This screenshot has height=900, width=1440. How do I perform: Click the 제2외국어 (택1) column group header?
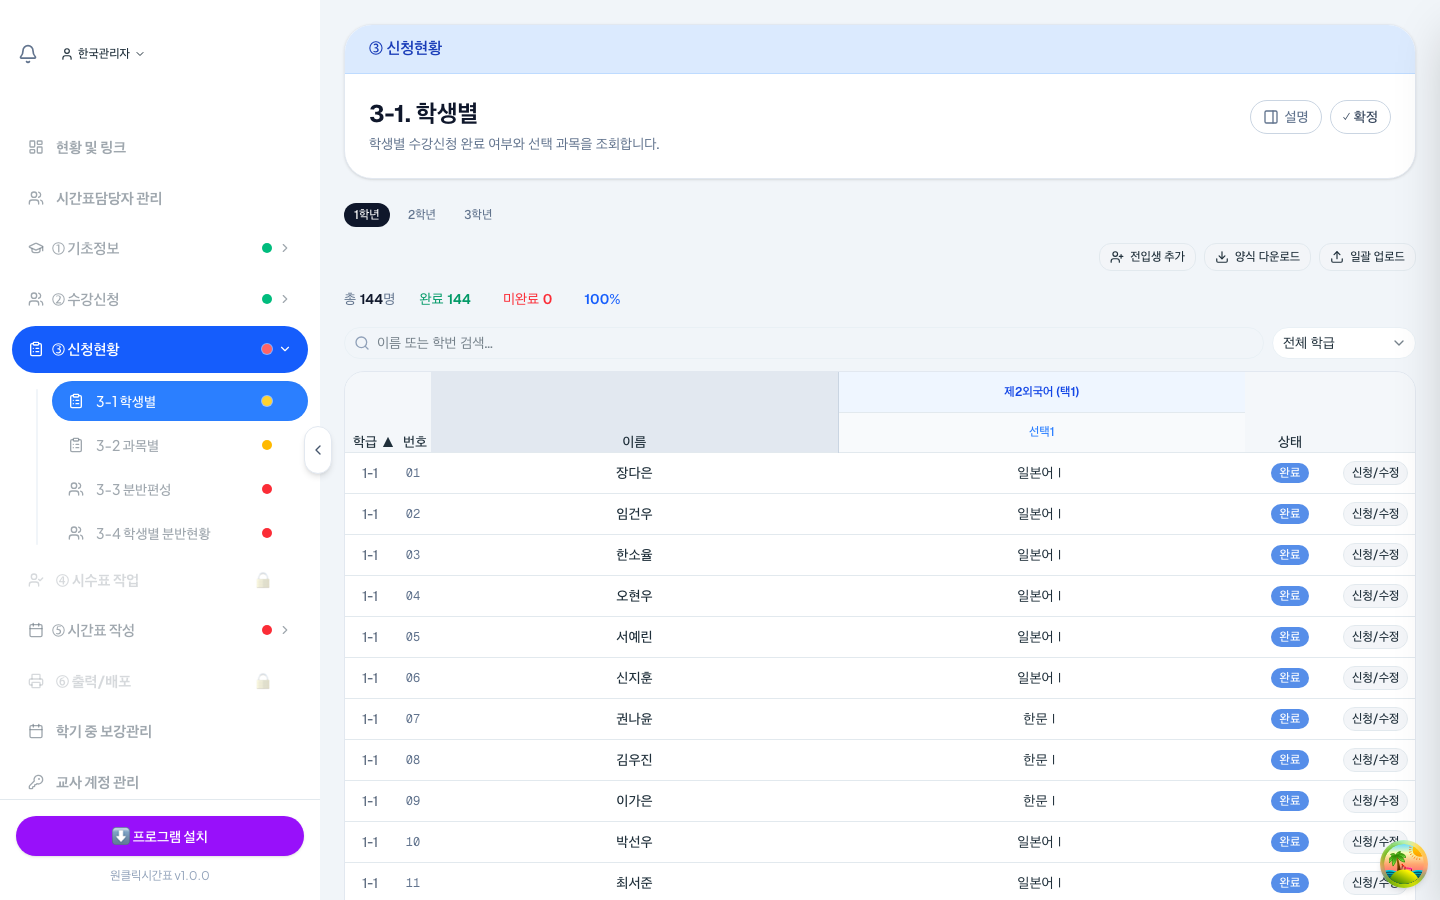coord(1042,392)
